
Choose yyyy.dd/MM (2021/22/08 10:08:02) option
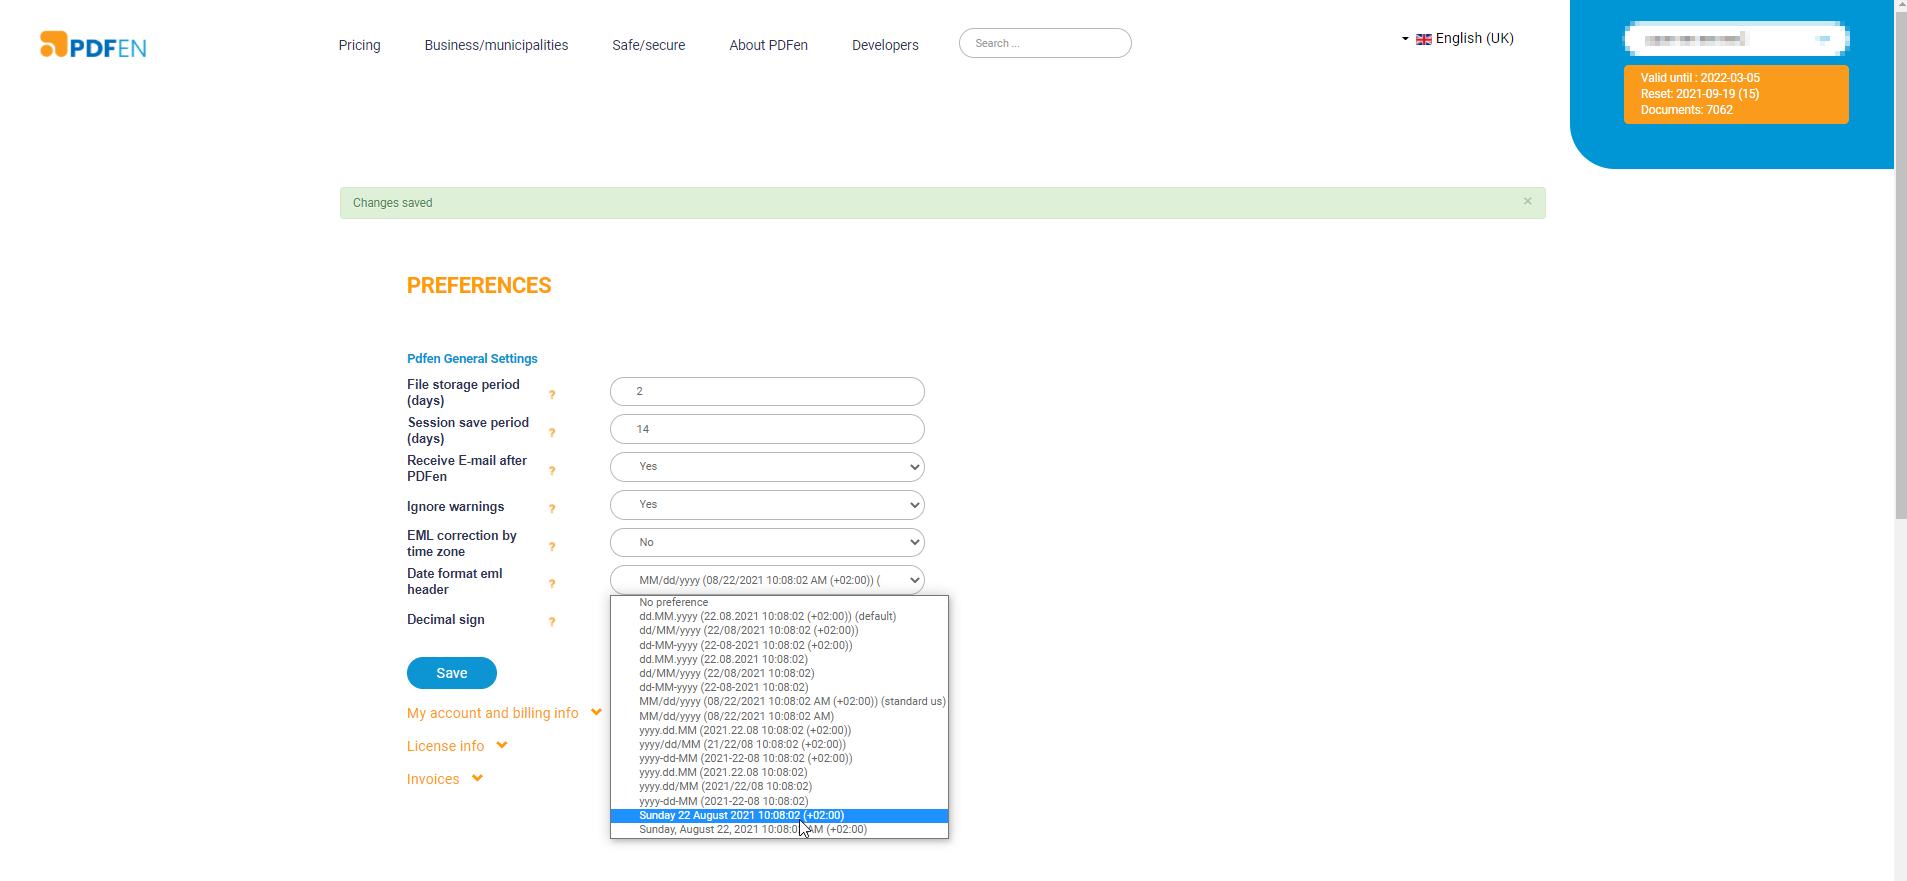(779, 786)
